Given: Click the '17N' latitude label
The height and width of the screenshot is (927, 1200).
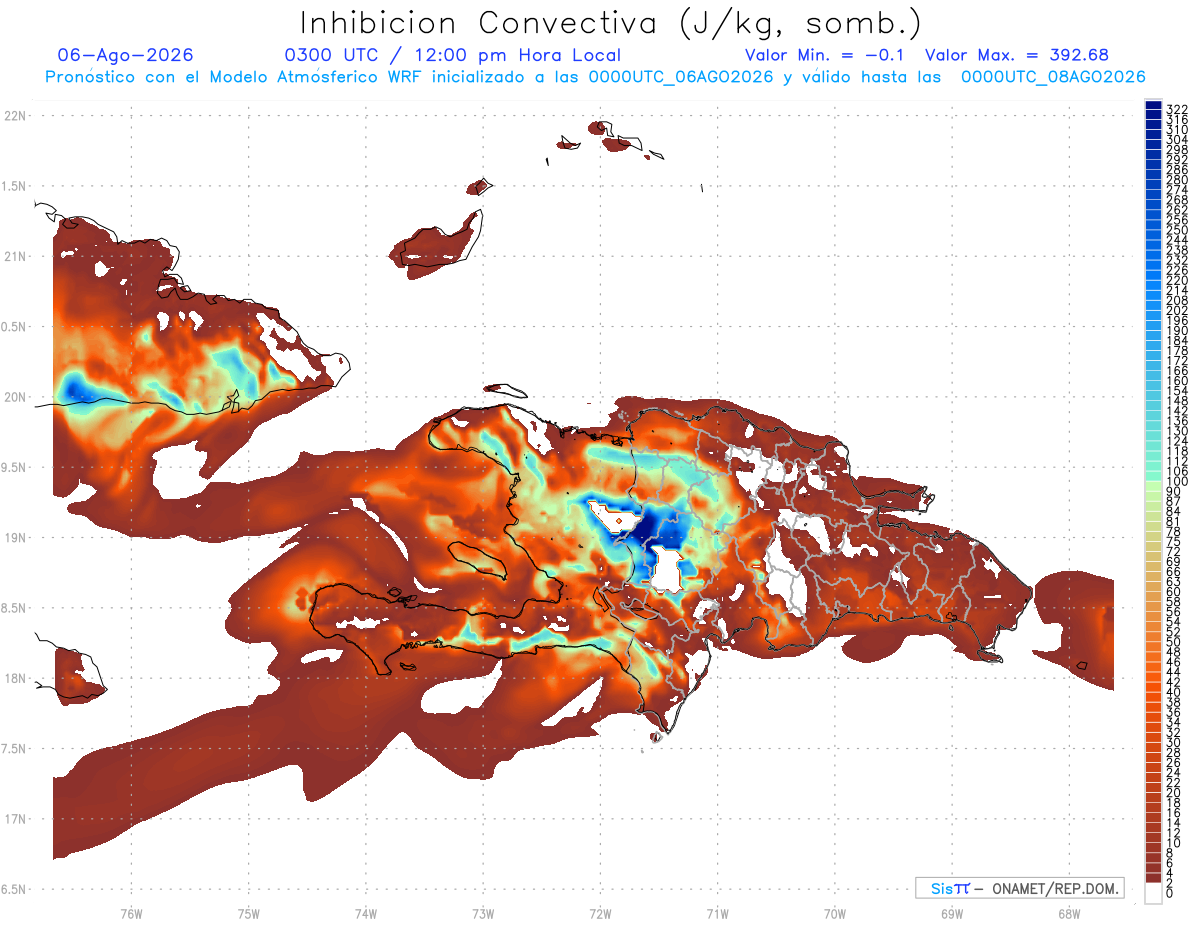Looking at the screenshot, I should [x=15, y=819].
